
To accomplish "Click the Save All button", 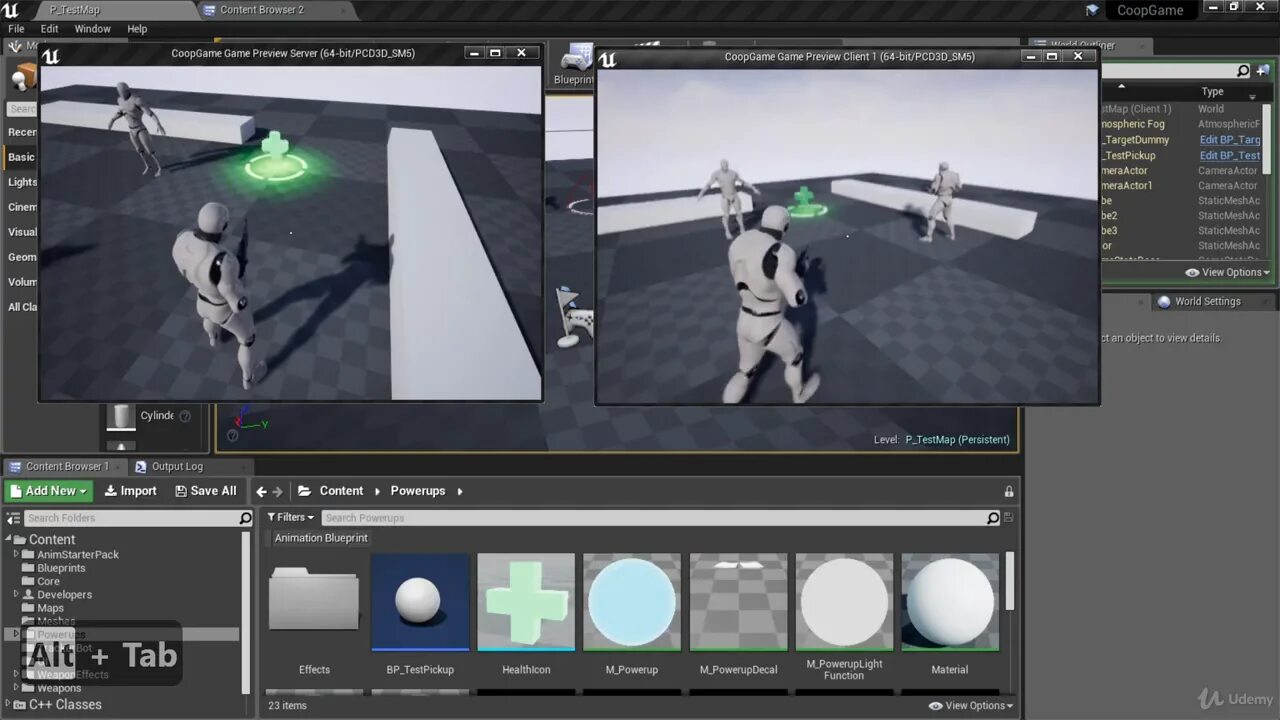I will click(206, 491).
